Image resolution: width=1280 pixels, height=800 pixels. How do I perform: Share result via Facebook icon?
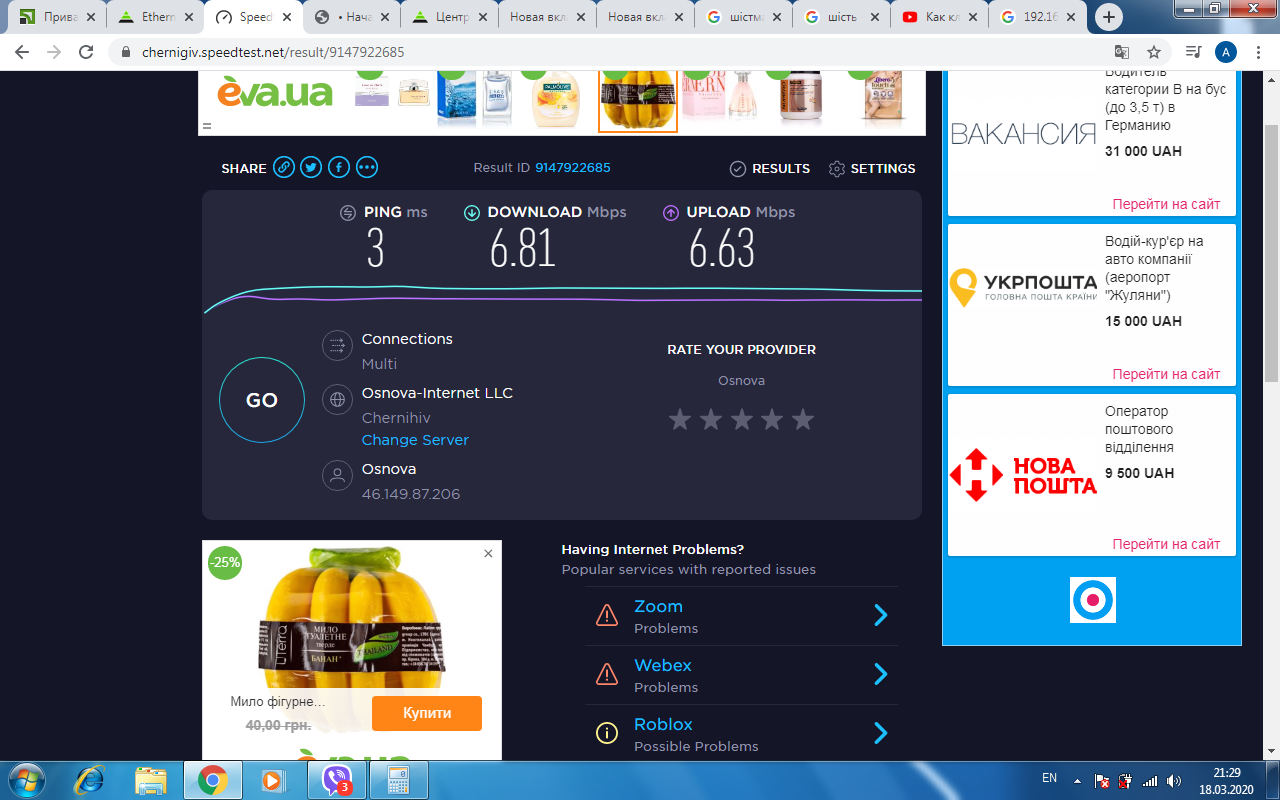tap(339, 168)
